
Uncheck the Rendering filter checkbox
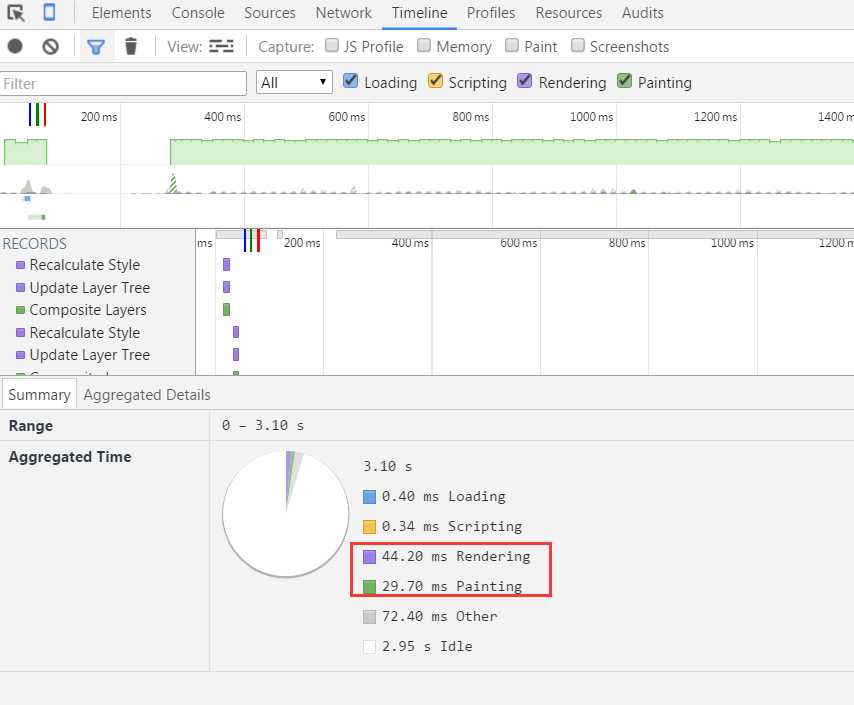[x=524, y=81]
